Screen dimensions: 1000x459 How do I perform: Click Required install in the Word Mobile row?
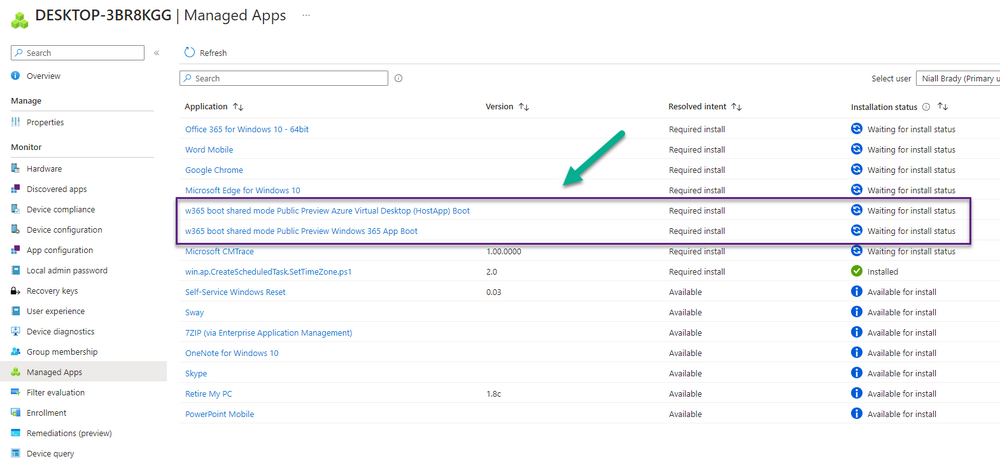tap(696, 150)
